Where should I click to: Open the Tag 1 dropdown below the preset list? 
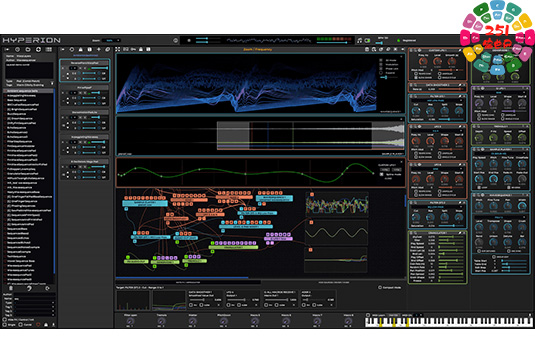pyautogui.click(x=34, y=307)
